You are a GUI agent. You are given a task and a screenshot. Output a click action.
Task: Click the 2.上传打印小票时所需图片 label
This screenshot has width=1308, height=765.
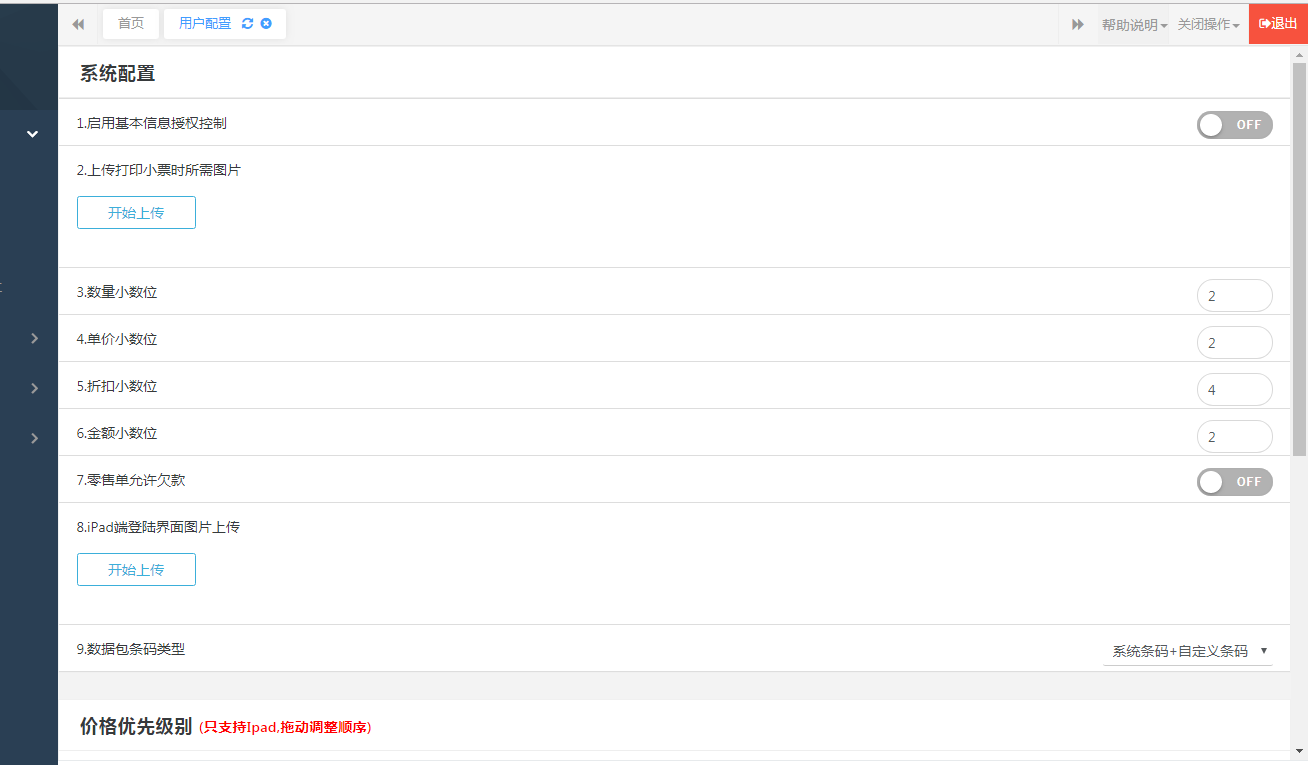(x=159, y=170)
